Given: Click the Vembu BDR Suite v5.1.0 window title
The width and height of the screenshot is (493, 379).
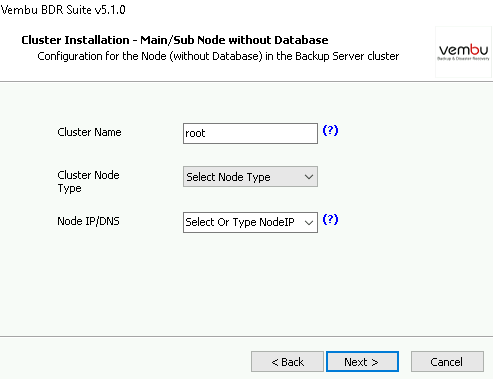Looking at the screenshot, I should [x=63, y=10].
